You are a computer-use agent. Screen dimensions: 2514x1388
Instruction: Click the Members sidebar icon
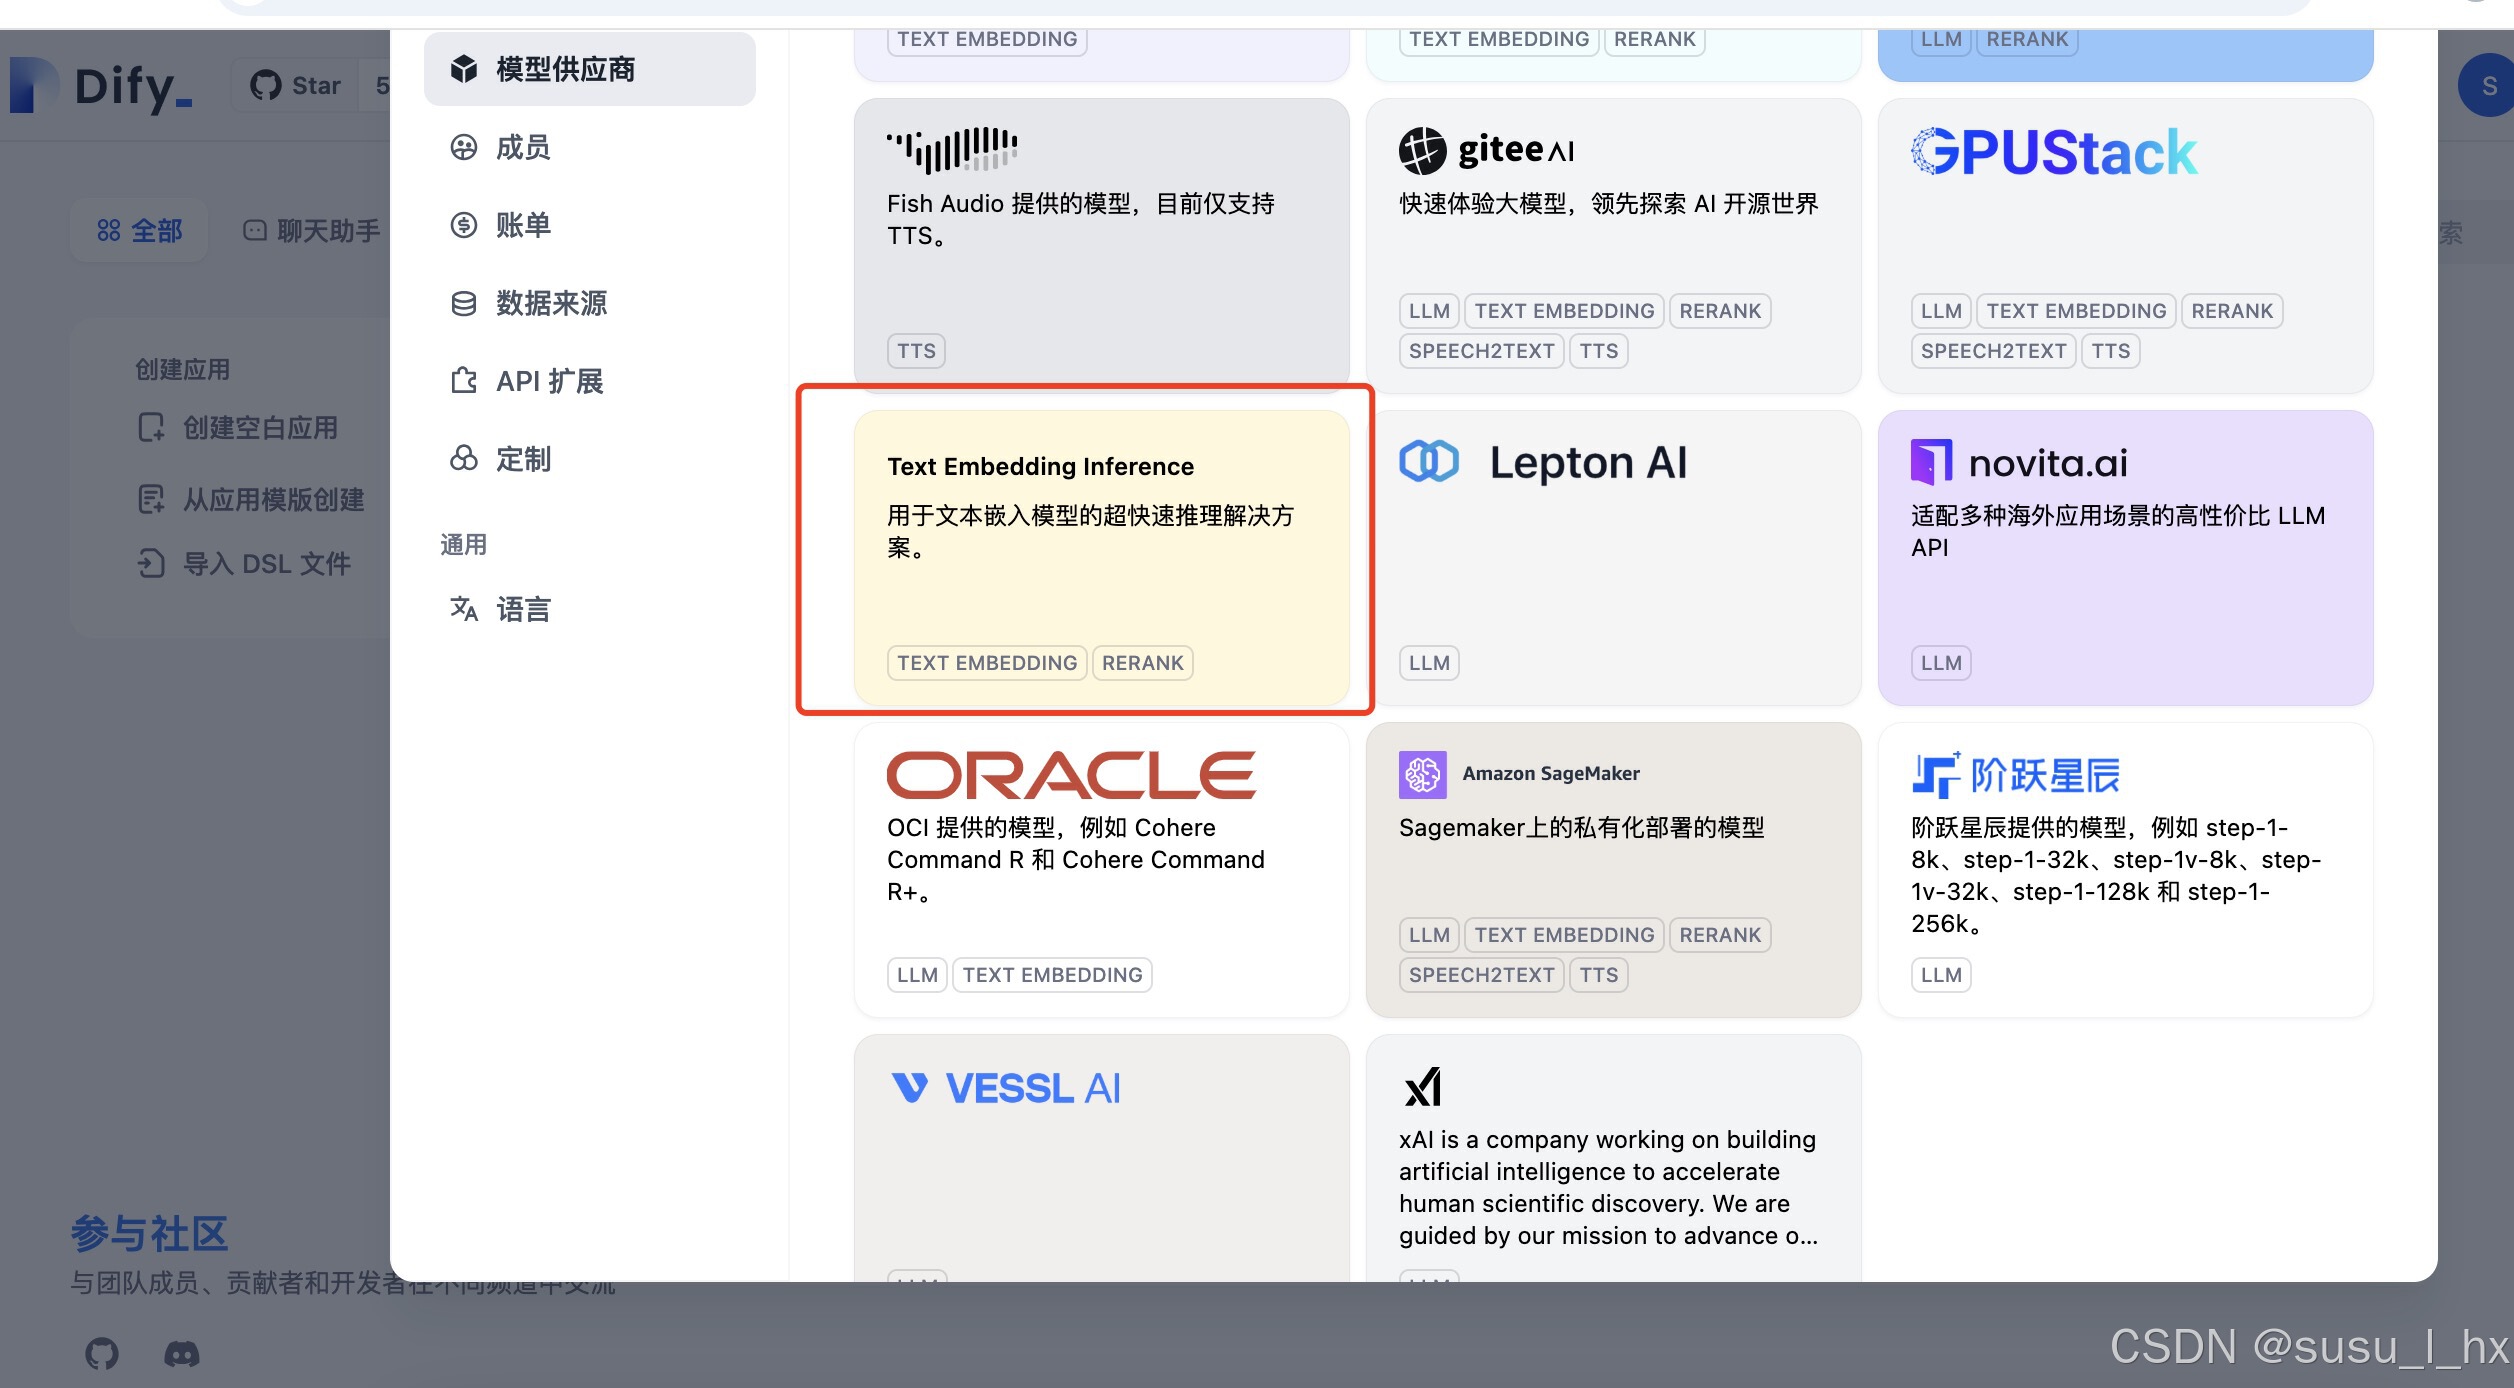pyautogui.click(x=463, y=147)
